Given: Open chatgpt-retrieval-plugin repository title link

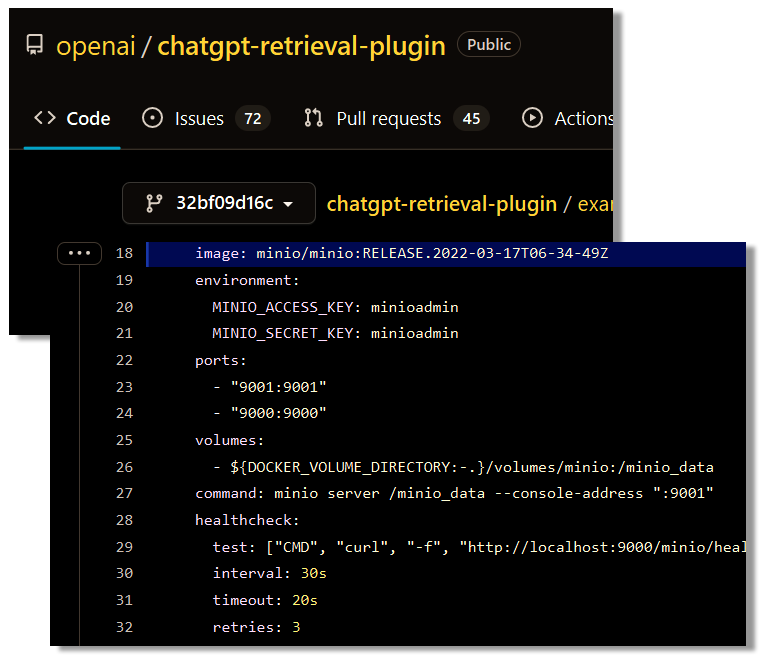Looking at the screenshot, I should tap(301, 47).
